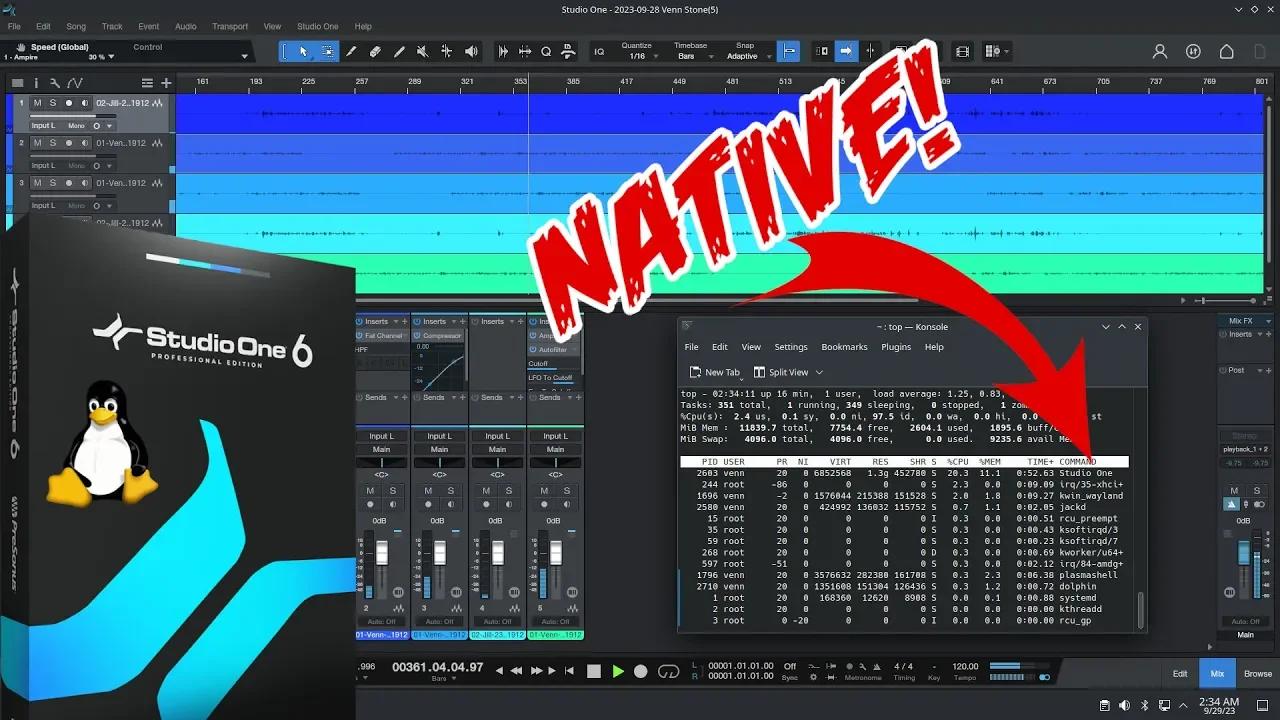Screen dimensions: 1280x720
Task: Toggle the Autoscroll arrow button
Action: tap(847, 51)
